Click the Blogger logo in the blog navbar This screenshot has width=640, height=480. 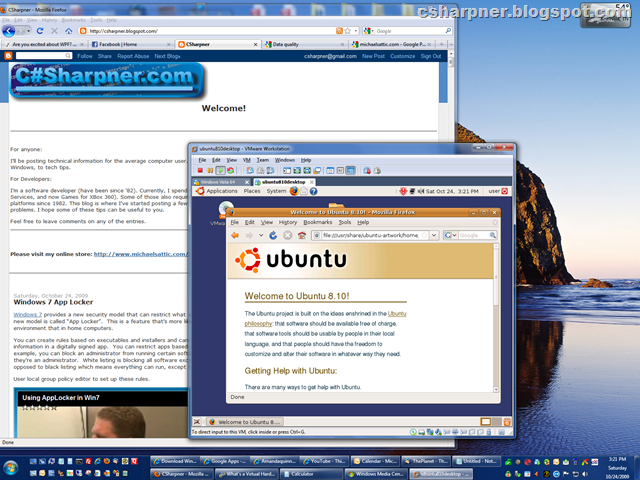(x=8, y=56)
